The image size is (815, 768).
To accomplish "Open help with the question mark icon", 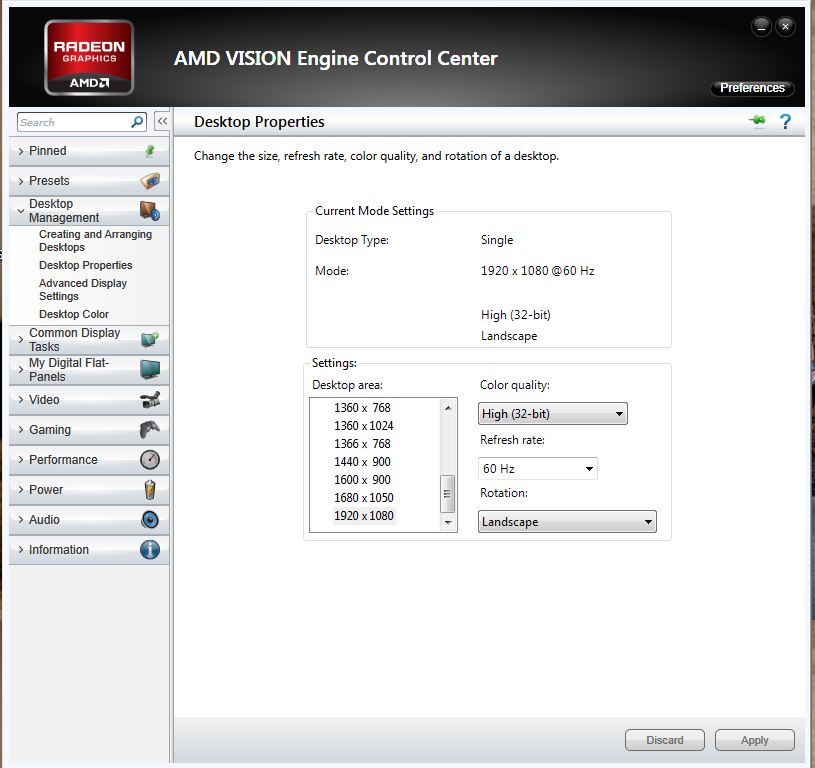I will [785, 122].
